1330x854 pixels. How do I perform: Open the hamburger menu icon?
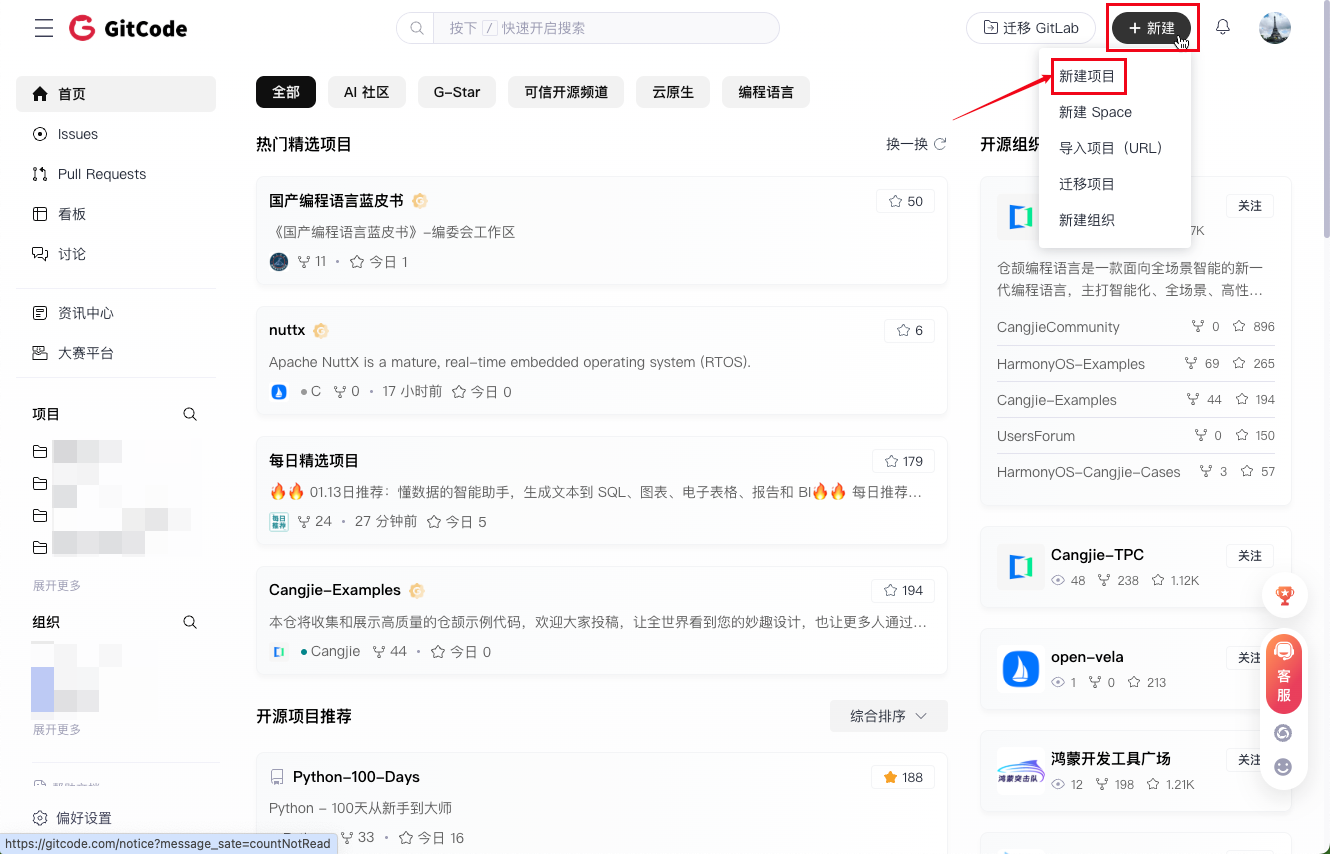[44, 28]
